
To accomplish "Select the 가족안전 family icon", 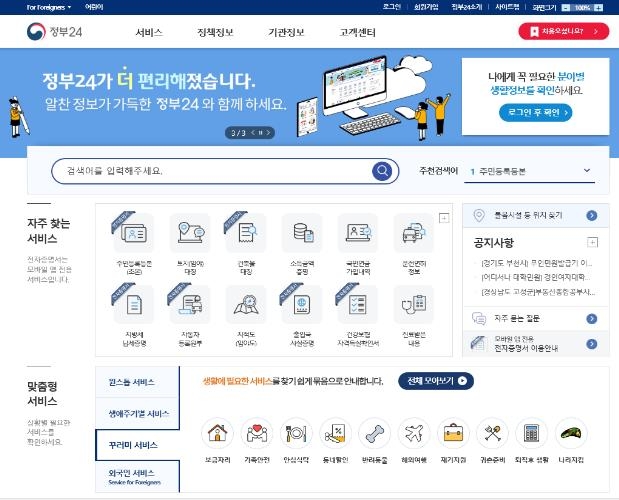I will tap(257, 433).
